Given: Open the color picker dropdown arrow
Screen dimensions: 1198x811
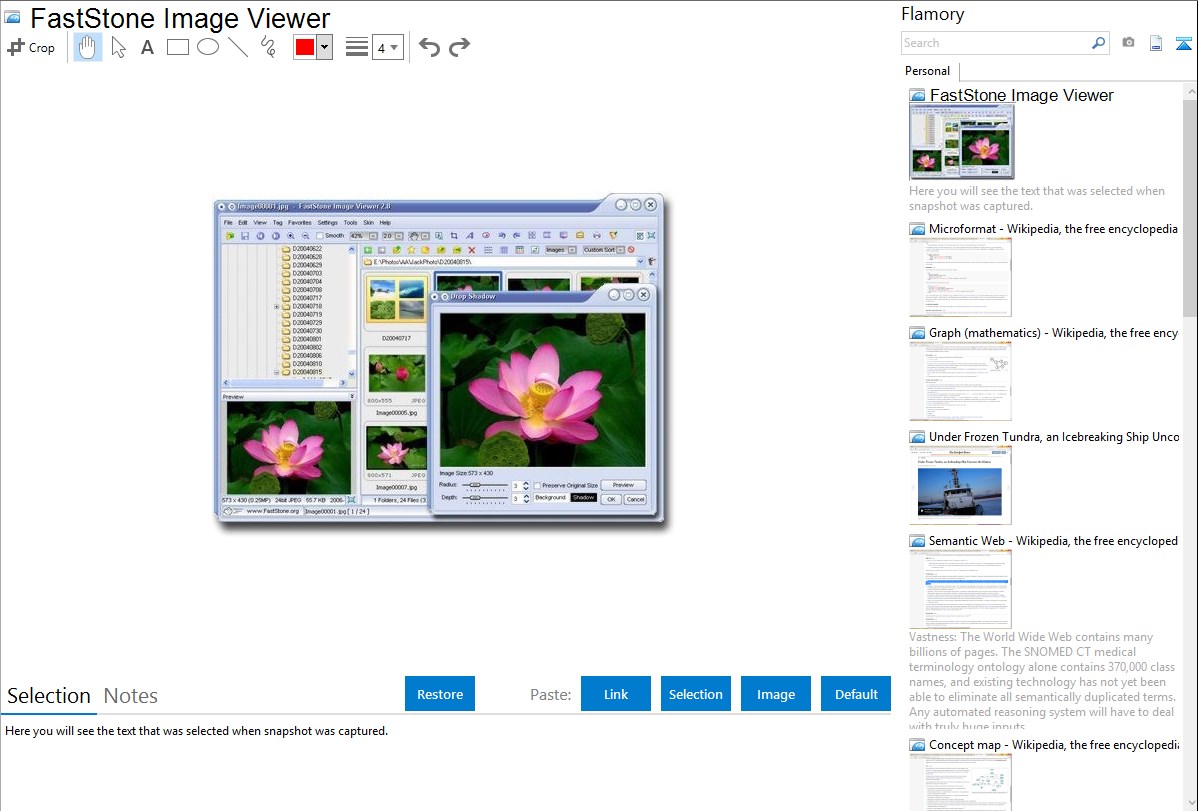Looking at the screenshot, I should coord(324,47).
